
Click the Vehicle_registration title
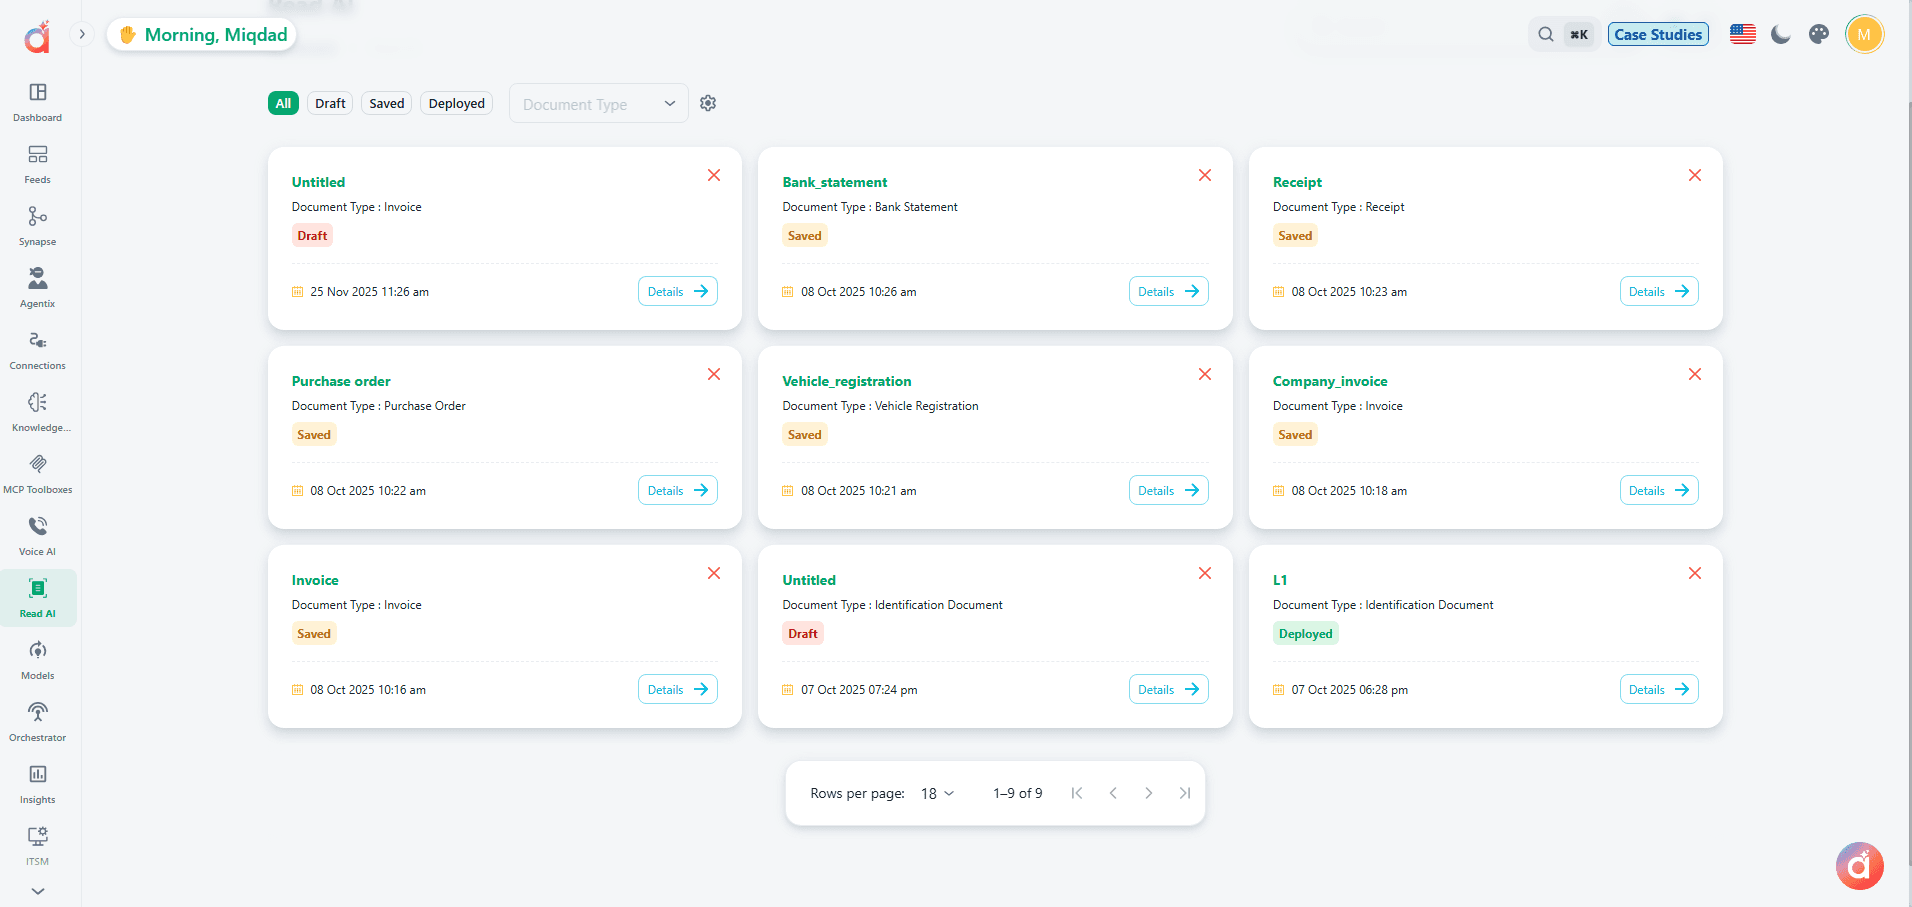(x=847, y=381)
